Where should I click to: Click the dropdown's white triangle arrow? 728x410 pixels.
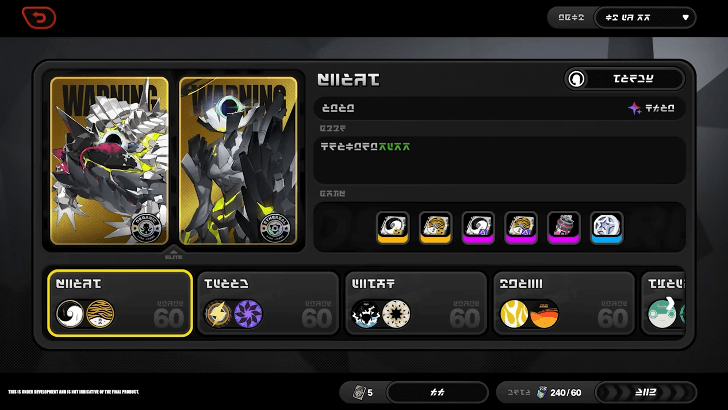click(x=685, y=18)
